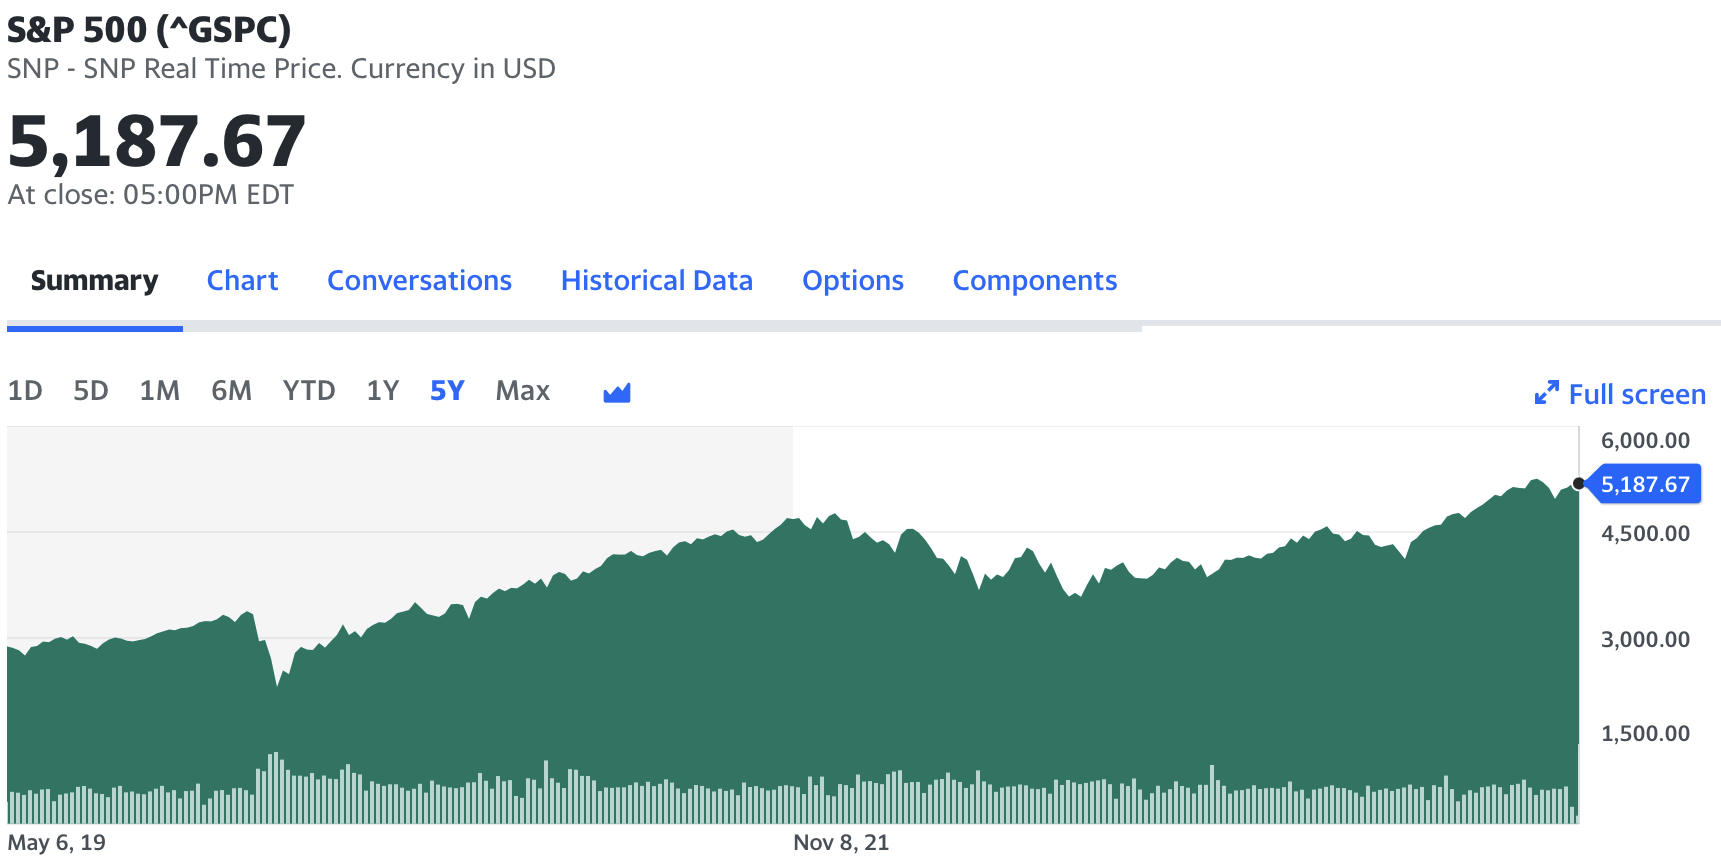
Task: Switch chart type using the area-chart icon
Action: tap(617, 392)
